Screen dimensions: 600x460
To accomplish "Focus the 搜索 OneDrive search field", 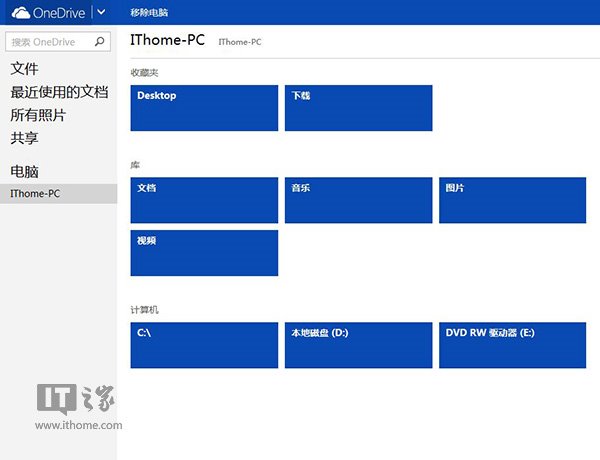I will pyautogui.click(x=58, y=42).
